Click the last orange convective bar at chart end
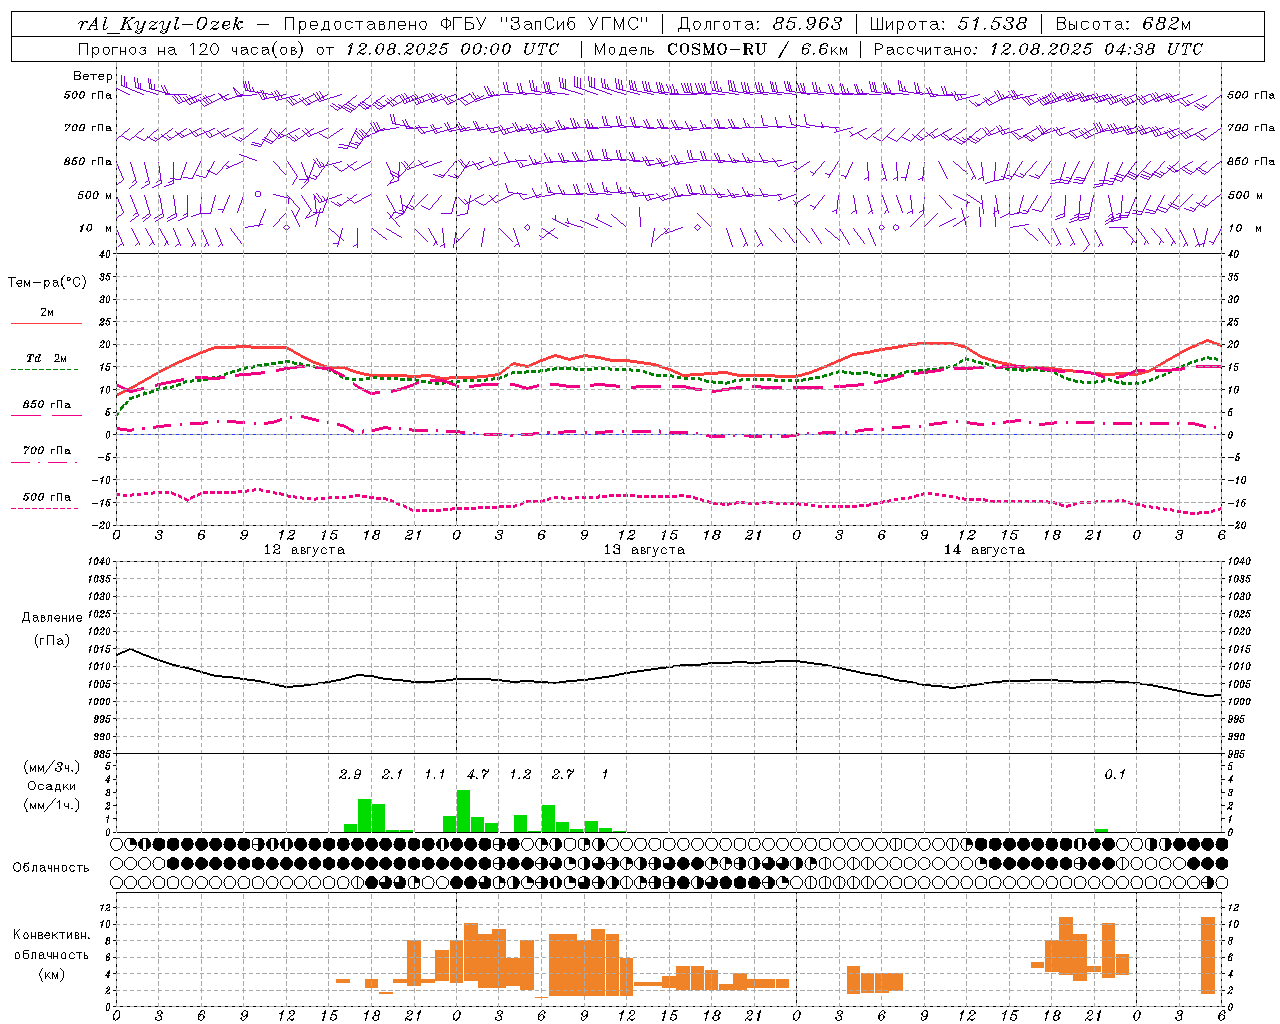This screenshot has width=1280, height=1024. (x=1208, y=955)
